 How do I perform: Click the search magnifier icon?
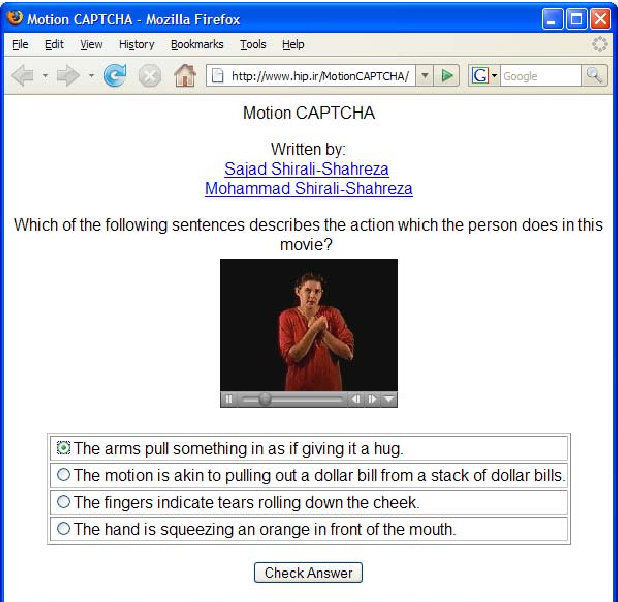point(594,75)
